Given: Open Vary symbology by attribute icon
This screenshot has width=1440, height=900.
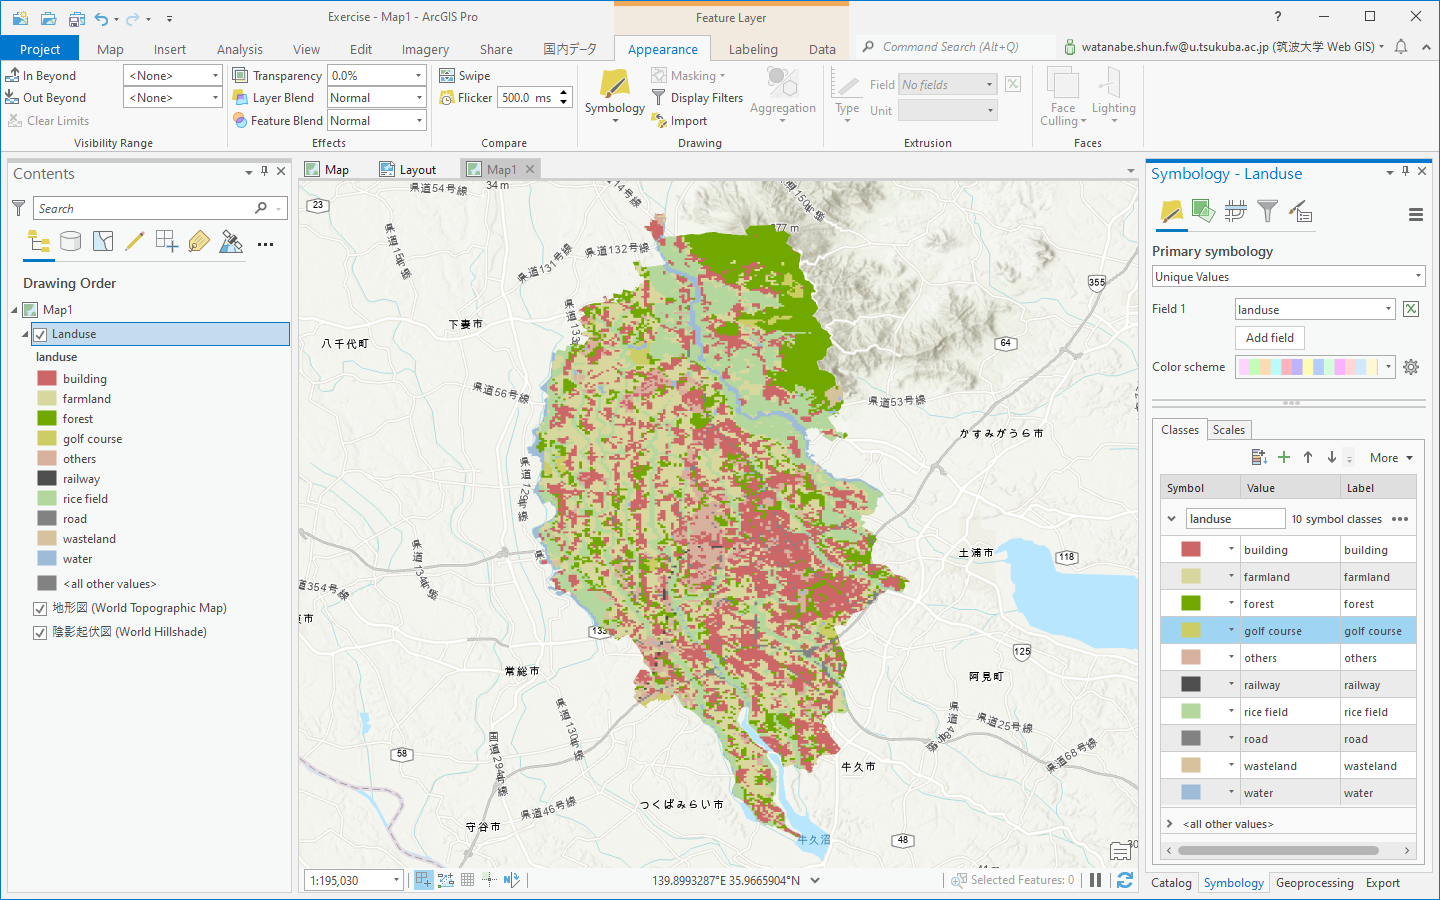Looking at the screenshot, I should click(x=1203, y=211).
